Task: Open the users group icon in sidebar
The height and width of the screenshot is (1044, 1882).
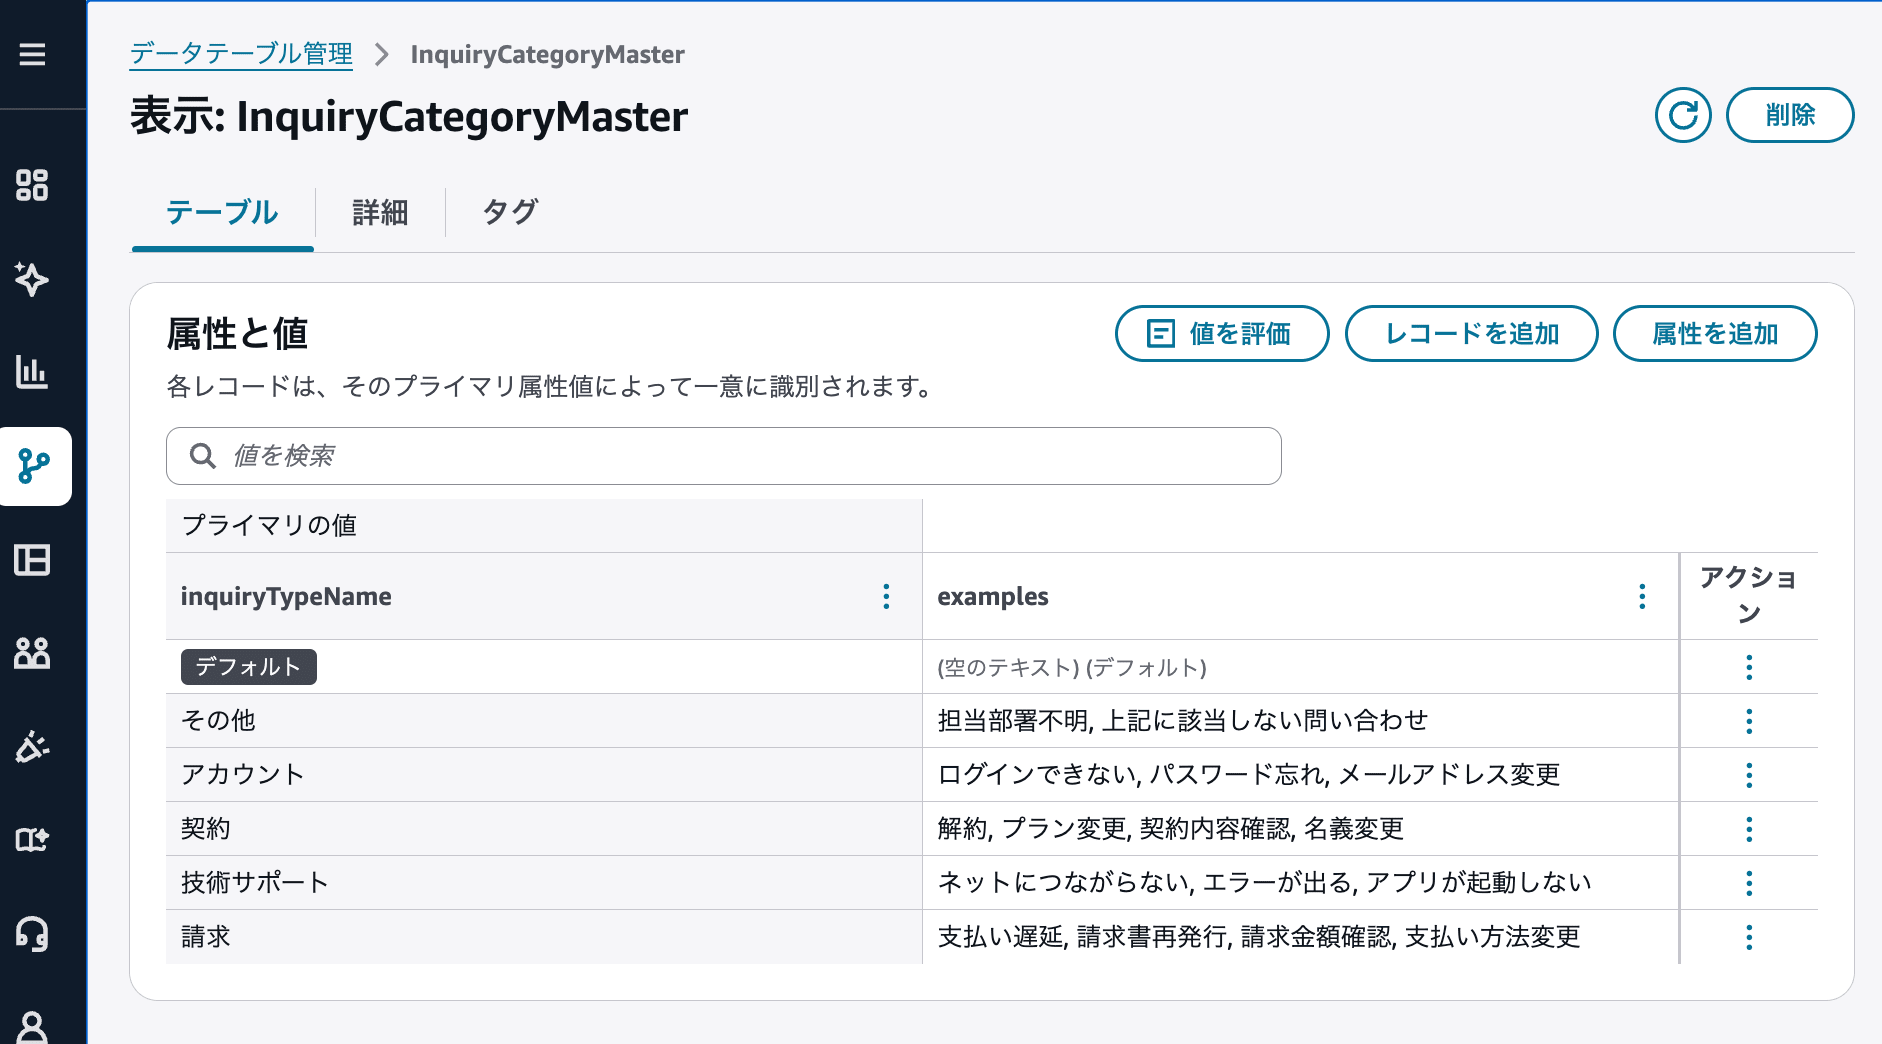Action: (32, 653)
